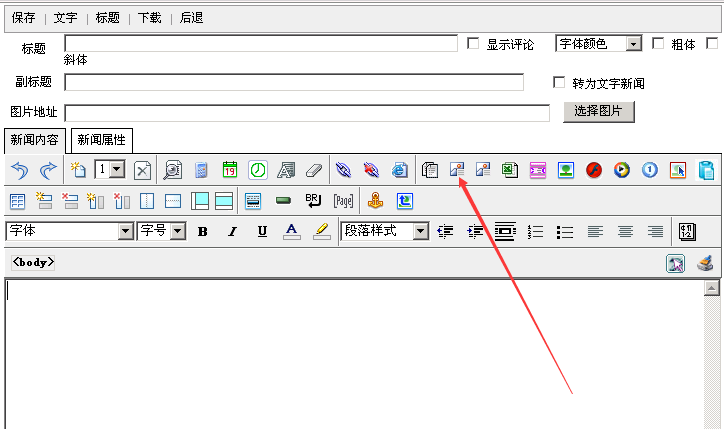The image size is (724, 429).
Task: Click the delete column icon
Action: [122, 201]
